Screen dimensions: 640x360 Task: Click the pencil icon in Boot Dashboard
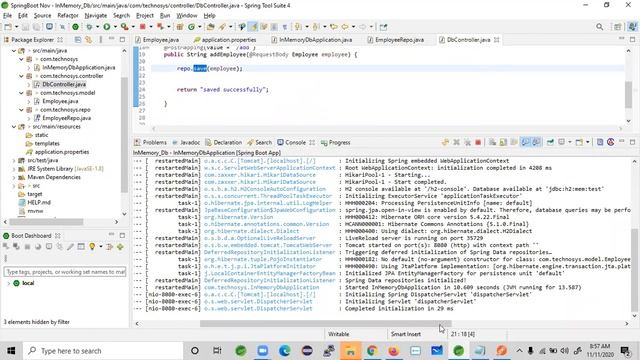(70, 247)
